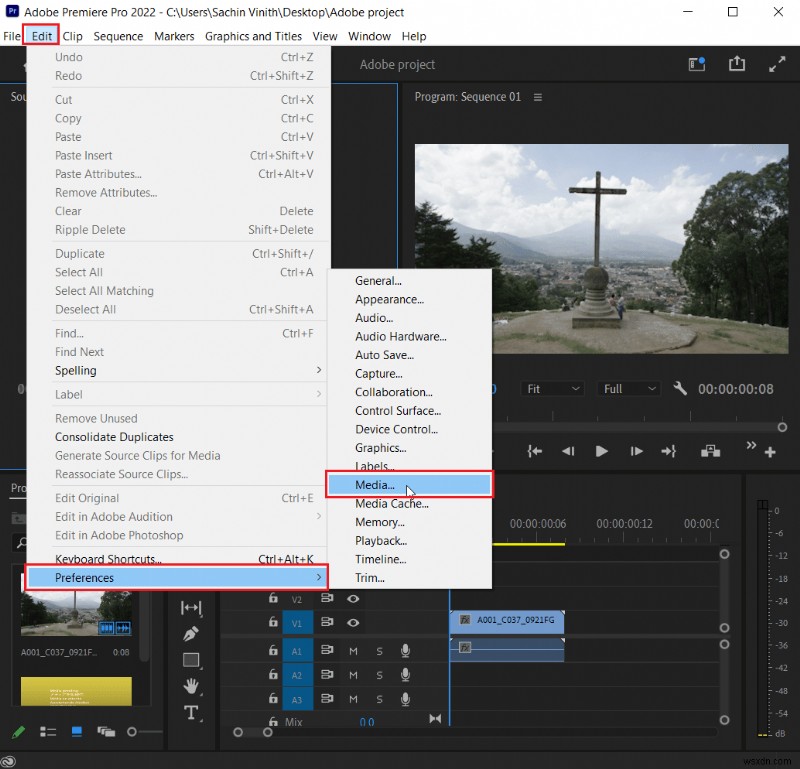This screenshot has height=769, width=800.
Task: Click the Button Editor plus icon
Action: pyautogui.click(x=770, y=452)
